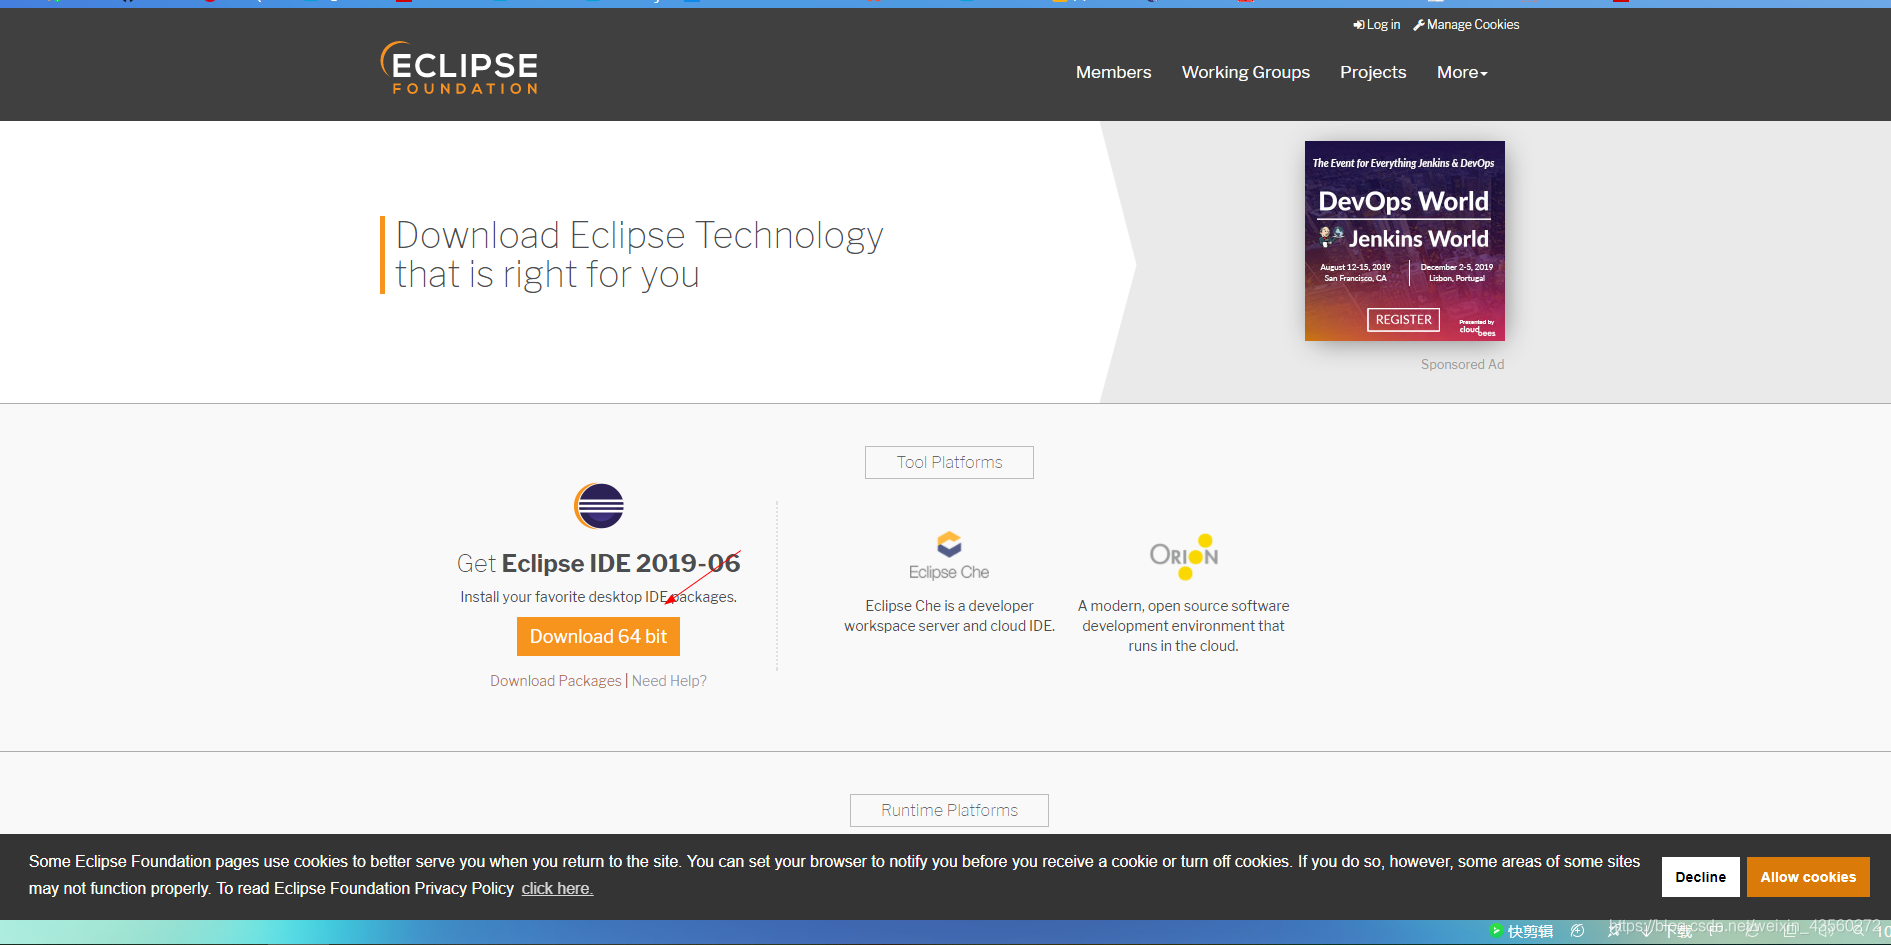Click REGISTER on the DevOps World ad
This screenshot has width=1891, height=945.
point(1403,320)
